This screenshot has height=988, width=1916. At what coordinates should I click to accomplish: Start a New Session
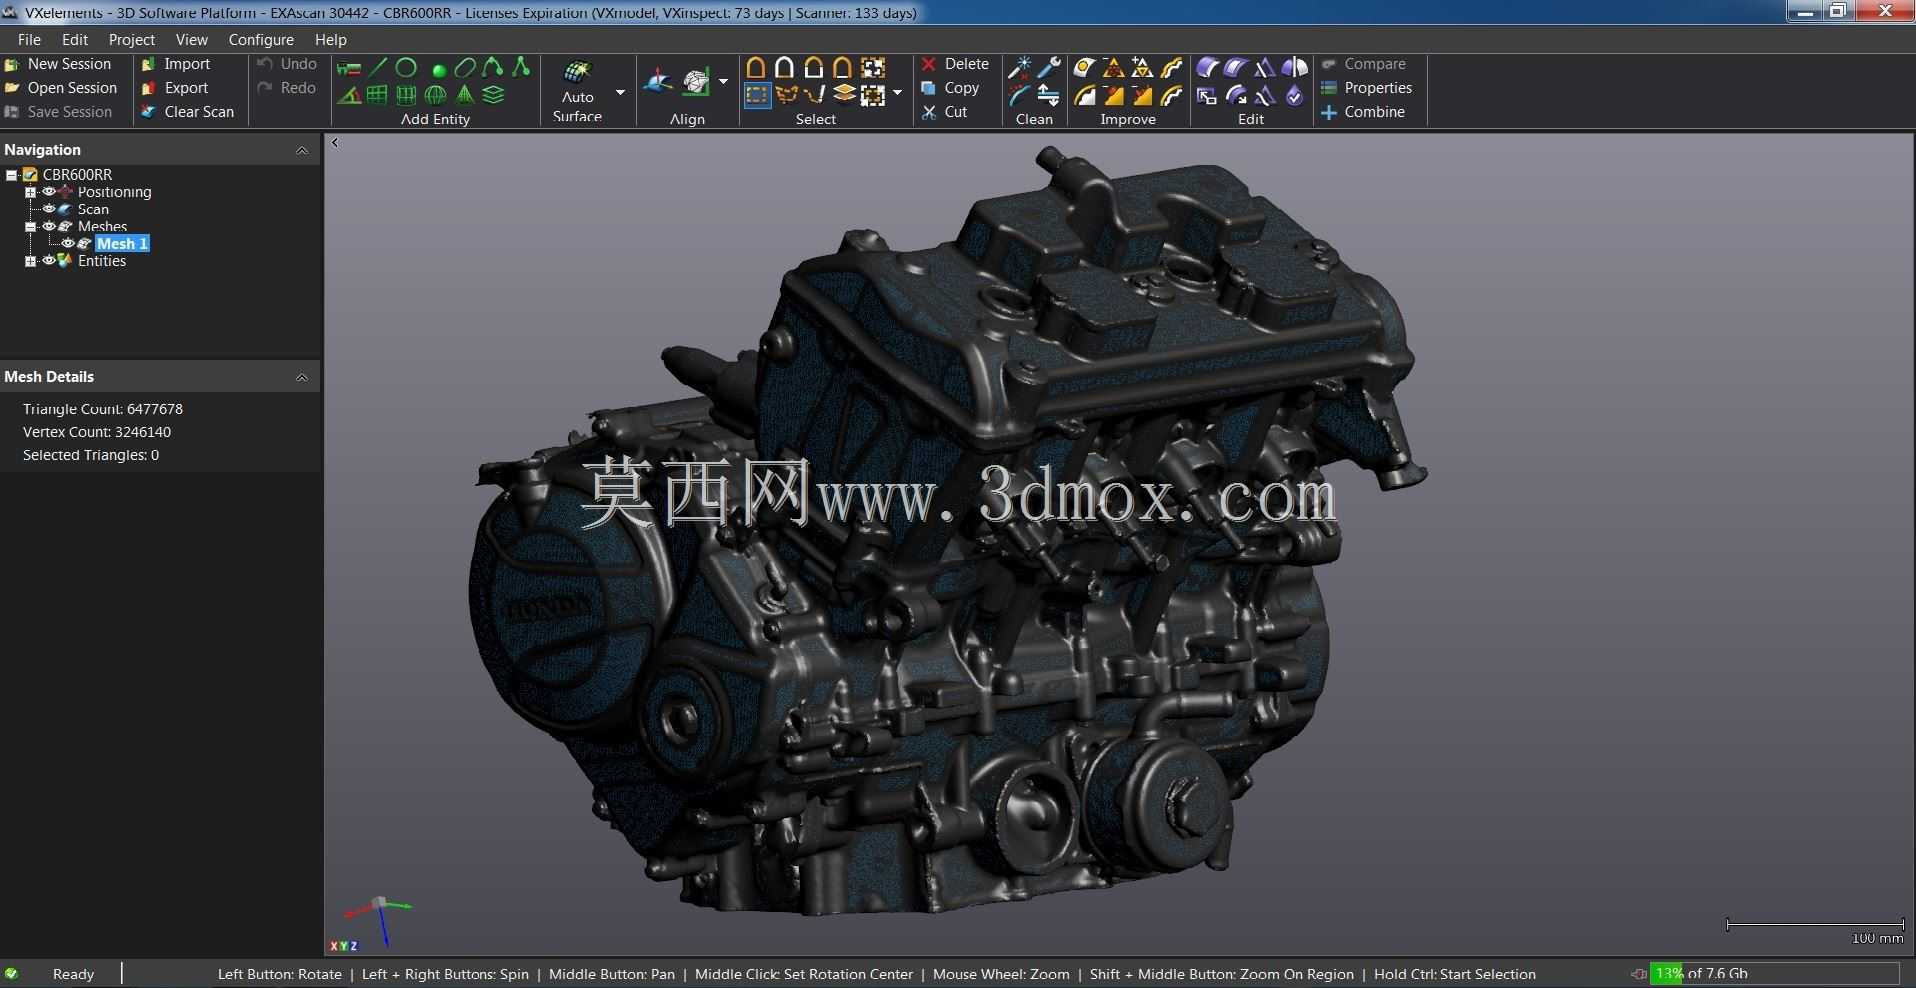tap(58, 64)
